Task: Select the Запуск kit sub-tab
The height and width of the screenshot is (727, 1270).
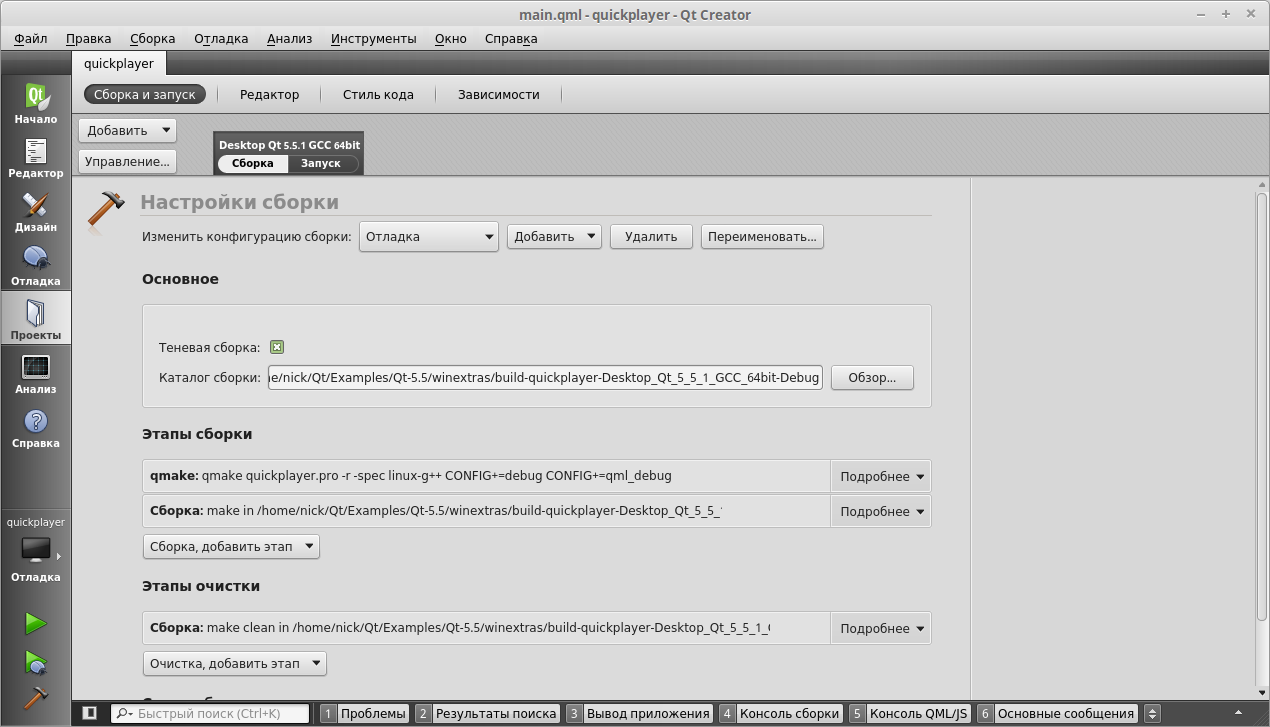Action: [x=321, y=163]
